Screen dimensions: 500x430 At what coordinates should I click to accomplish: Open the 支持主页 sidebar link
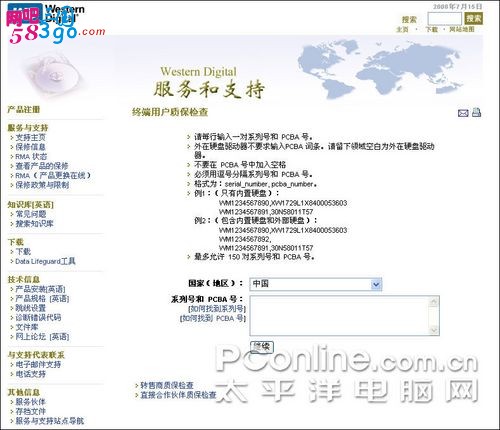tap(30, 137)
